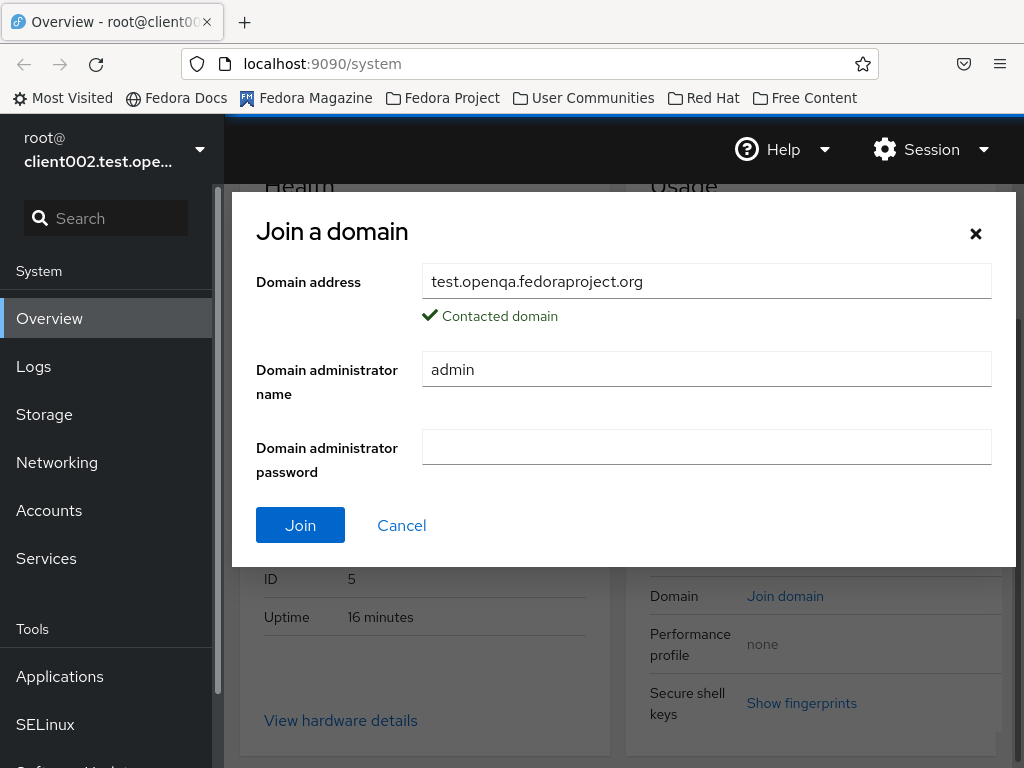
Task: Click the Fedora favicon on the tab
Action: pos(18,22)
